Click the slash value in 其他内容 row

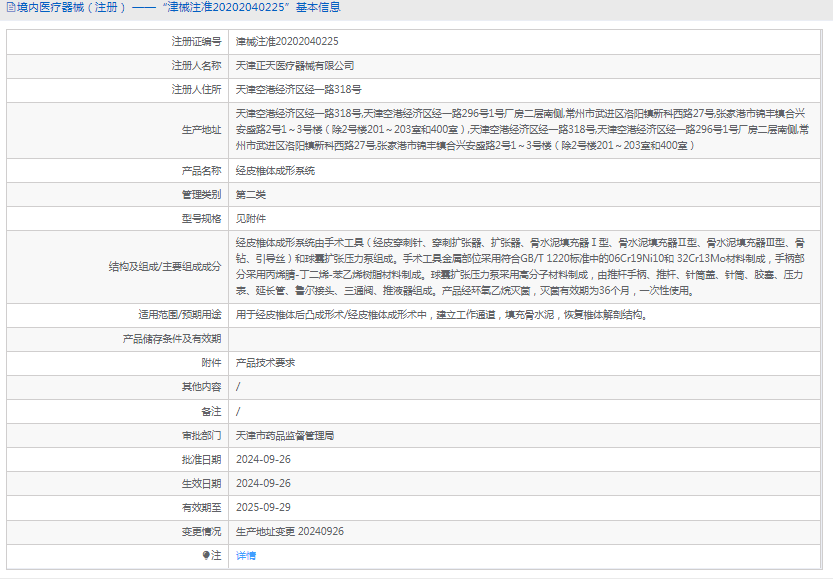[x=238, y=387]
